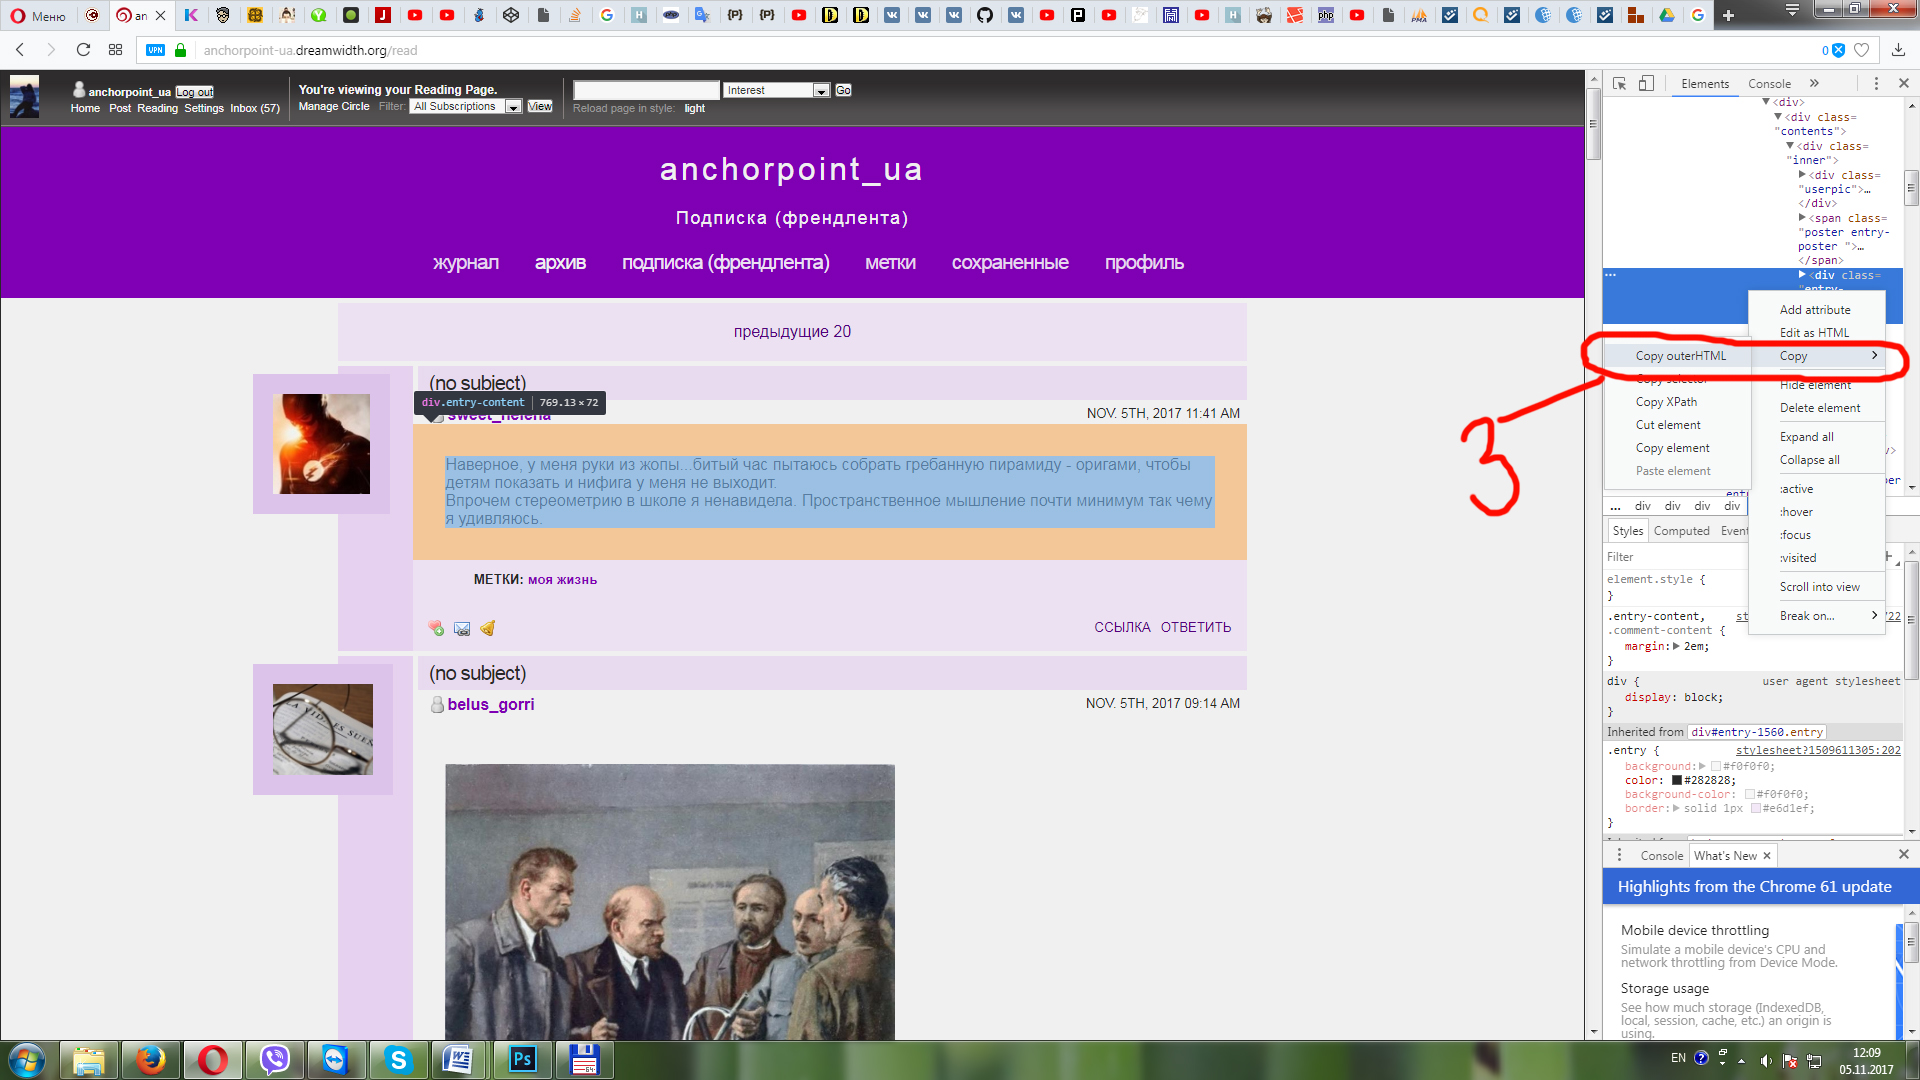Choose Copy outerHTML from the submenu

pos(1680,356)
